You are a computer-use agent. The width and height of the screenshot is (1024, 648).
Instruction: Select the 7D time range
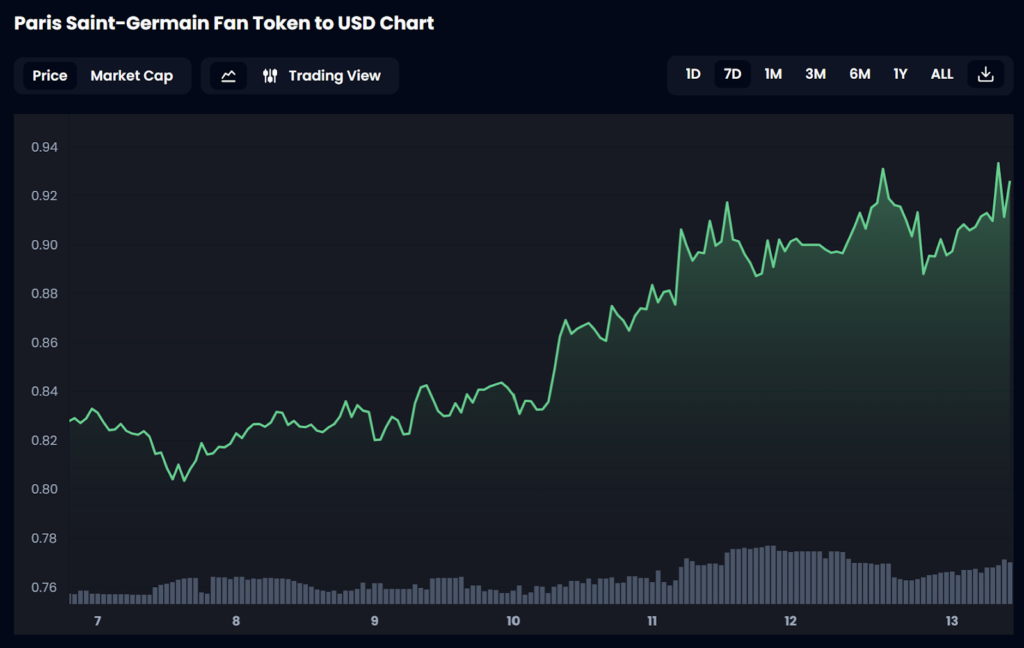point(732,74)
